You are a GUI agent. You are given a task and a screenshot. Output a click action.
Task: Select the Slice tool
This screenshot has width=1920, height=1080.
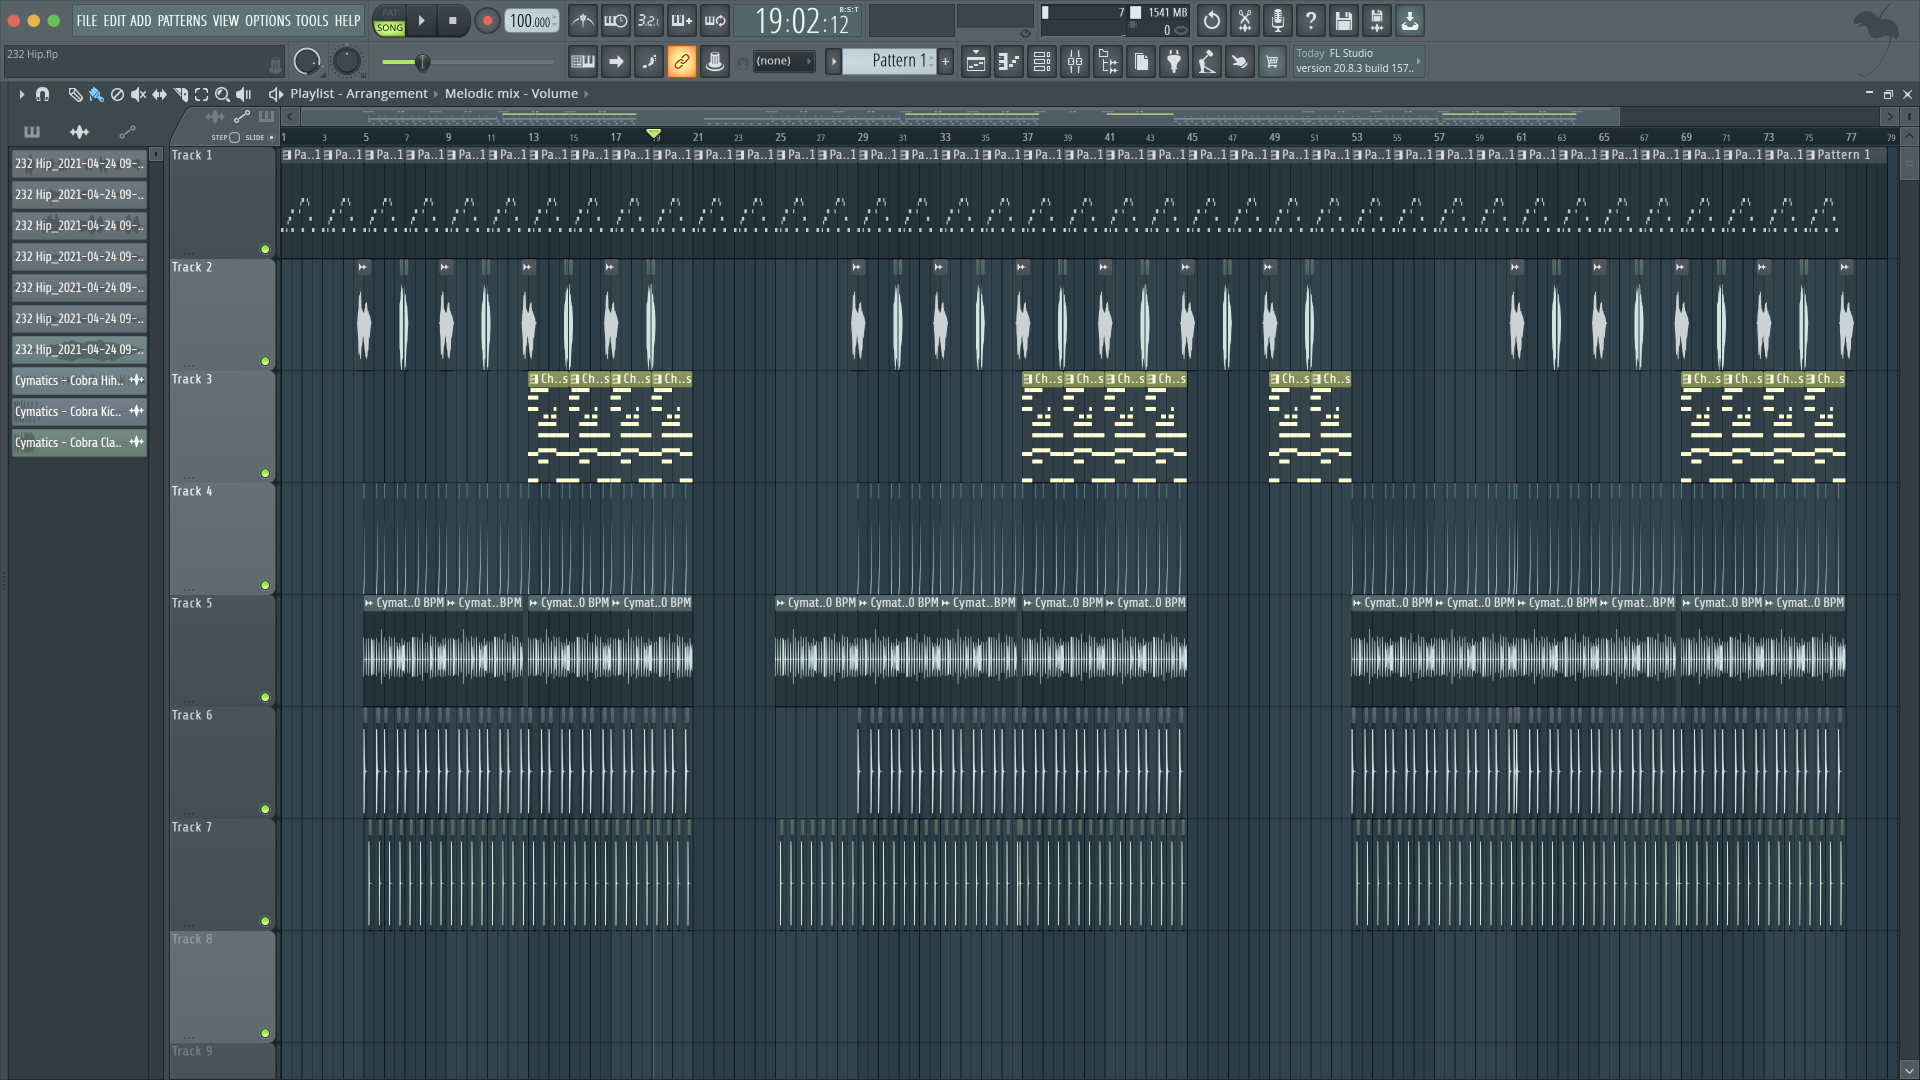[x=181, y=94]
